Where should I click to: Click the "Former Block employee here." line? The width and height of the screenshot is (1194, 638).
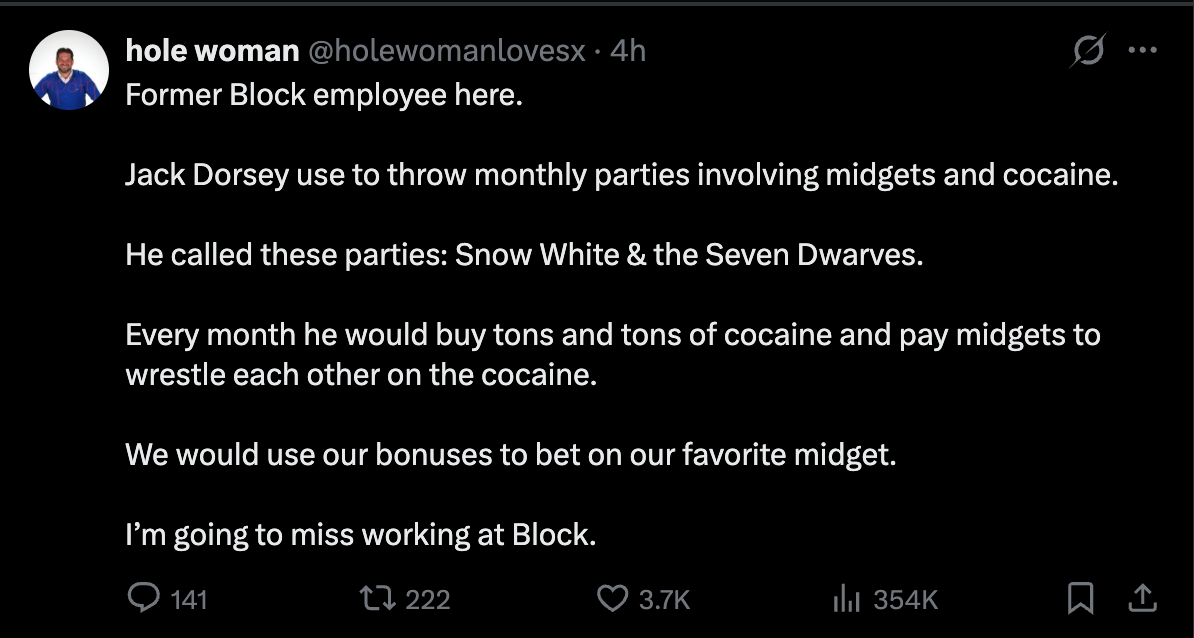click(x=324, y=97)
